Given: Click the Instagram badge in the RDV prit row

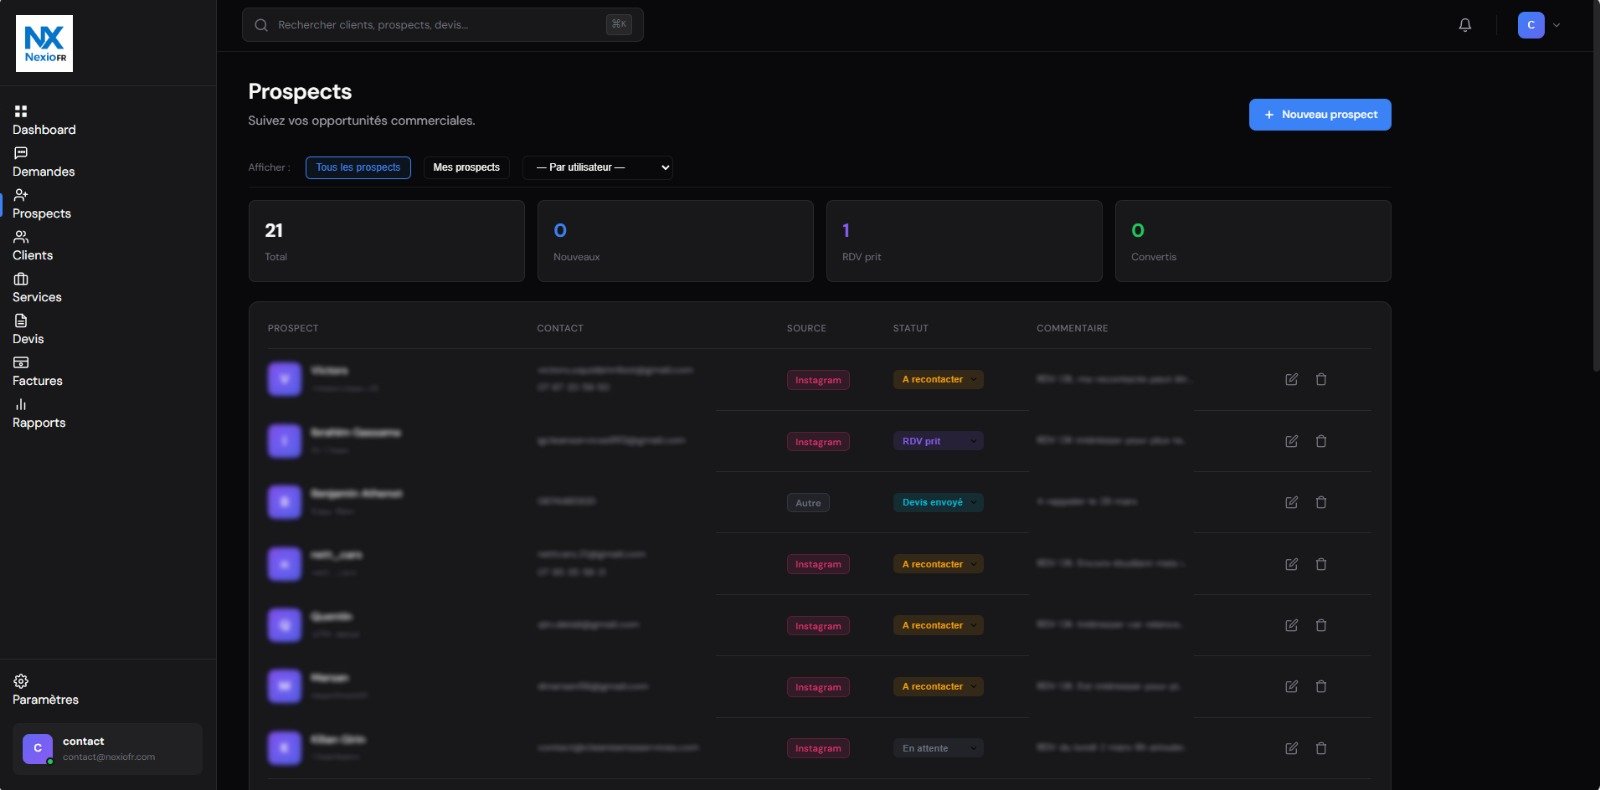Looking at the screenshot, I should [x=818, y=442].
